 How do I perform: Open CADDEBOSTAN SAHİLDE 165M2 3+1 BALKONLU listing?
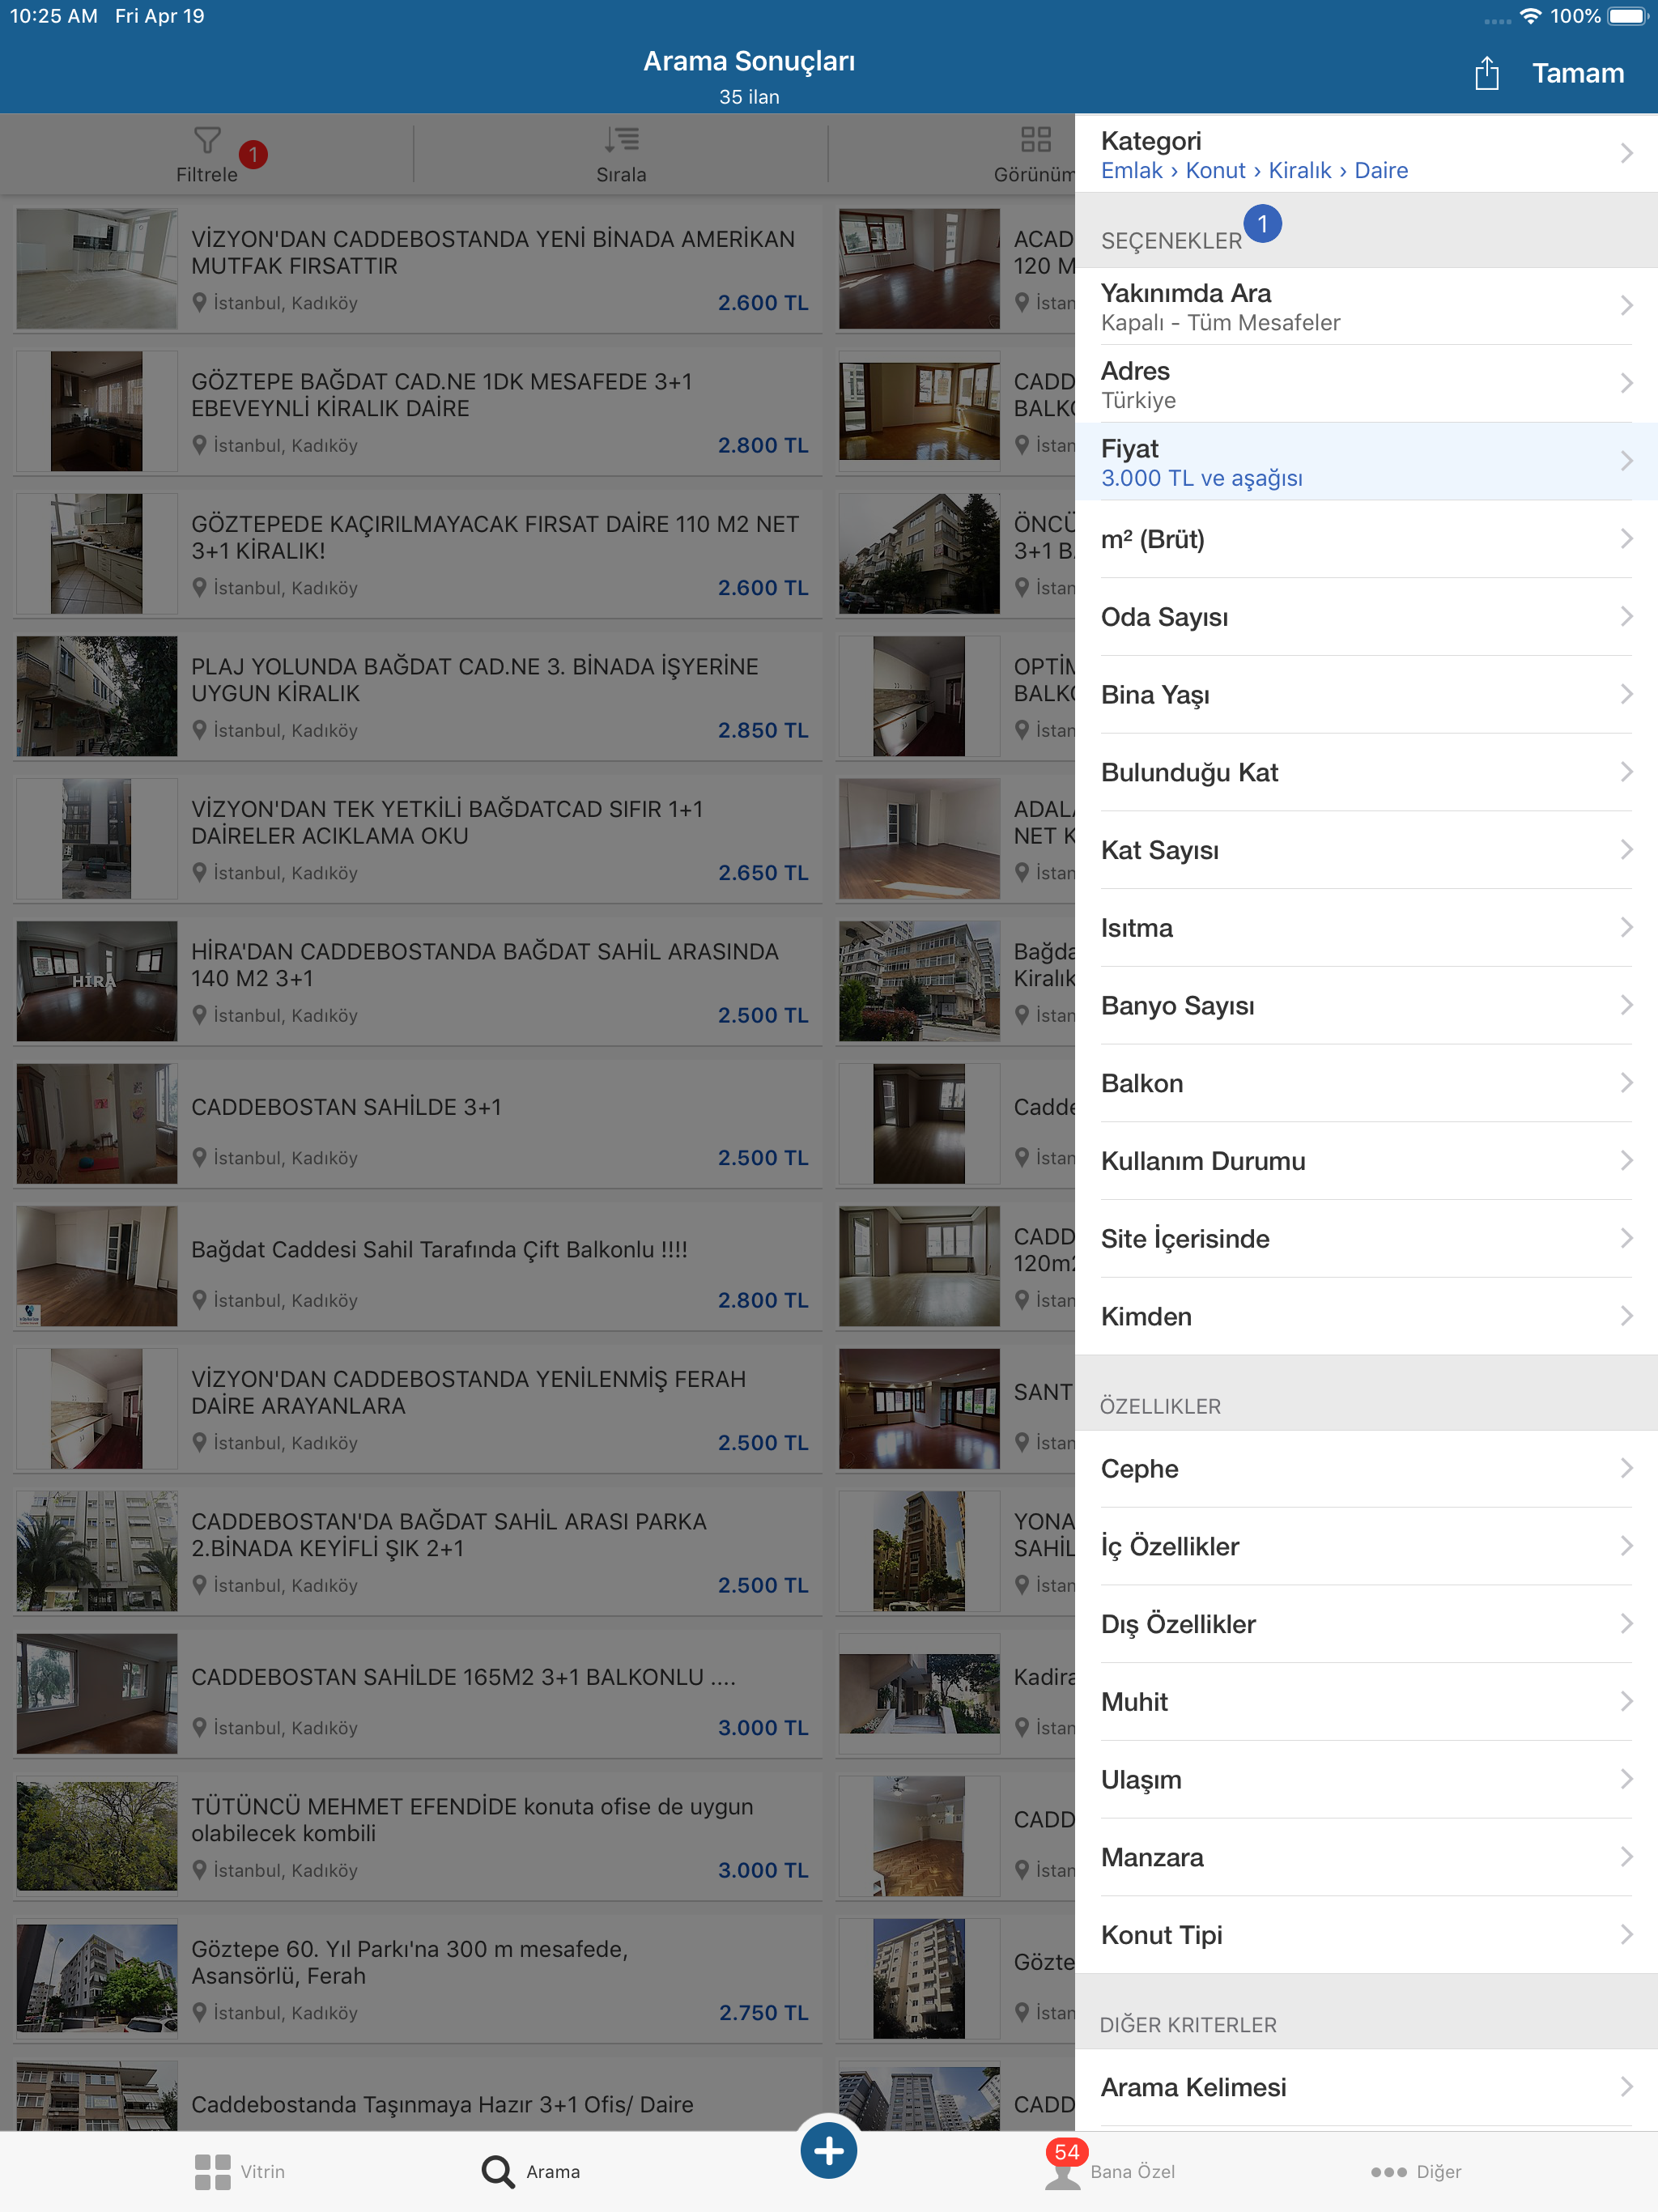coord(418,1694)
